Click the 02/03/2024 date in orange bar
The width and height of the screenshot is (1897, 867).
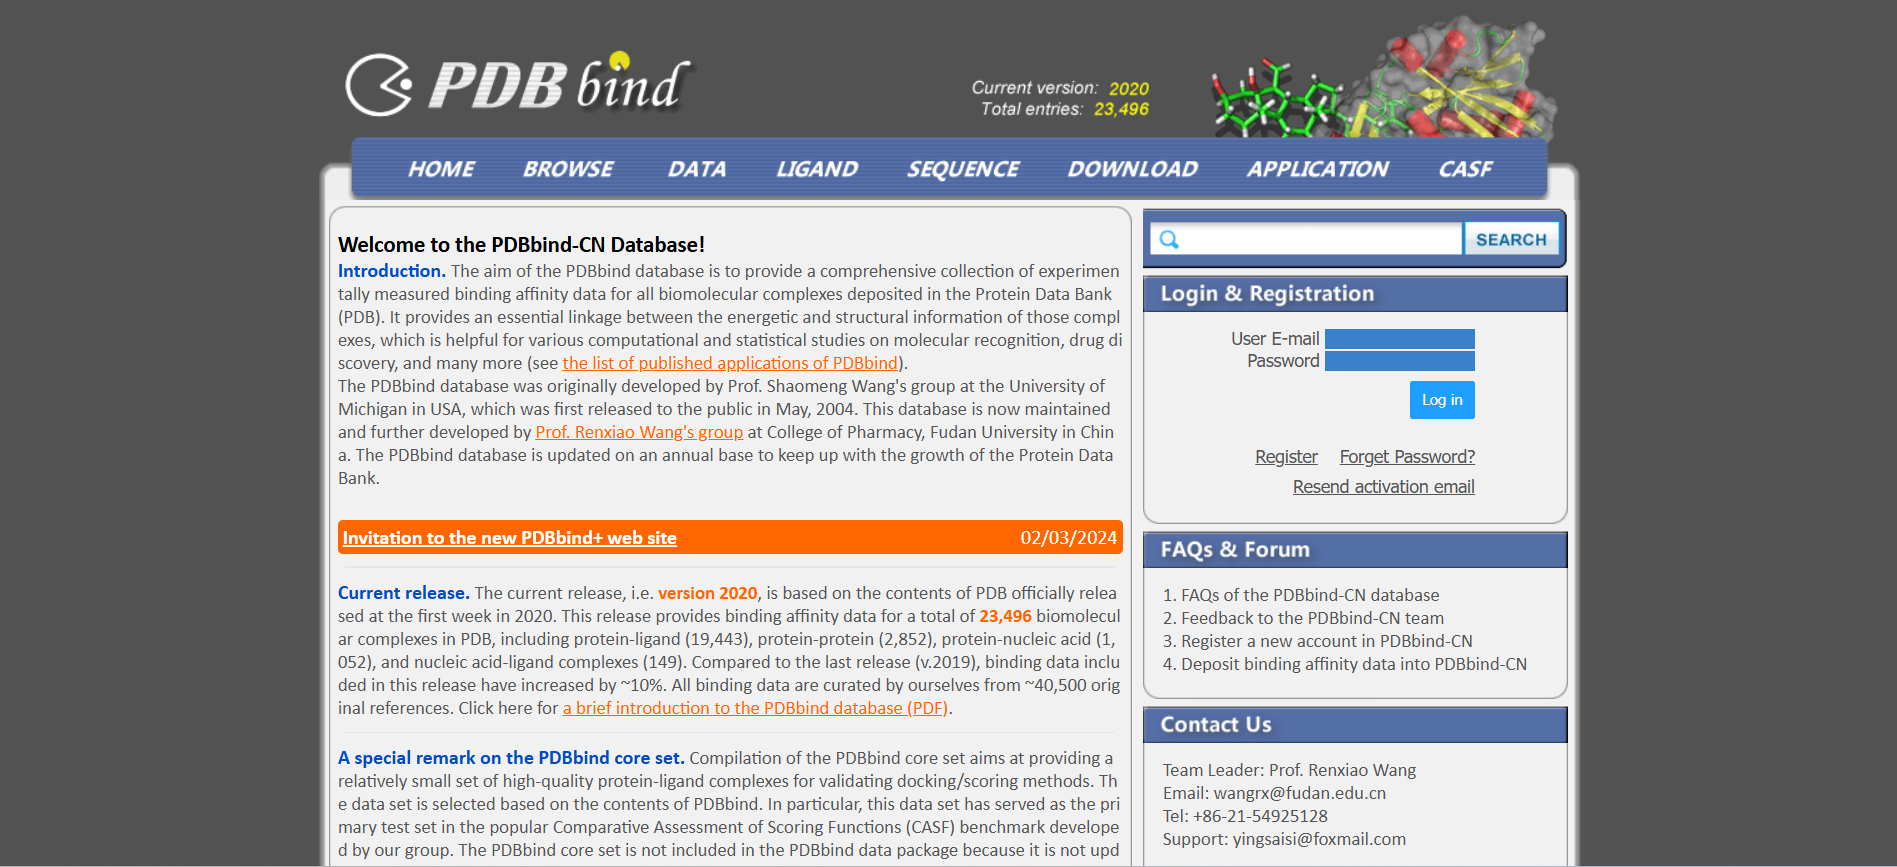(1068, 538)
